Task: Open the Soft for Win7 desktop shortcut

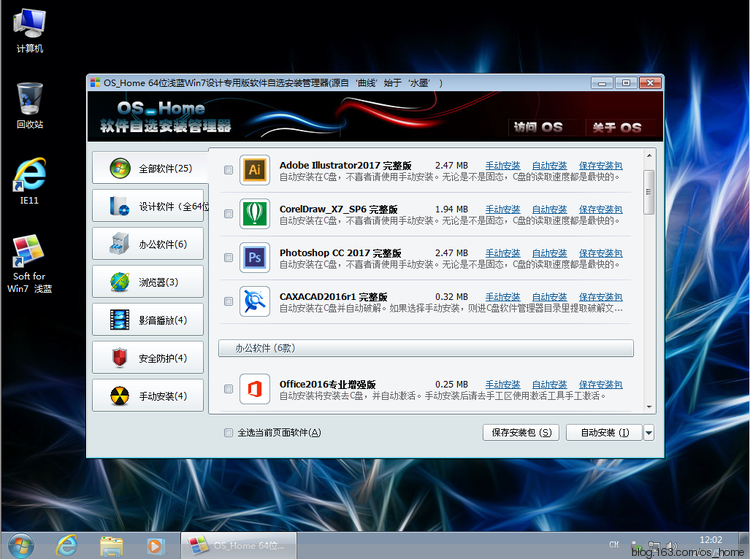Action: point(28,253)
